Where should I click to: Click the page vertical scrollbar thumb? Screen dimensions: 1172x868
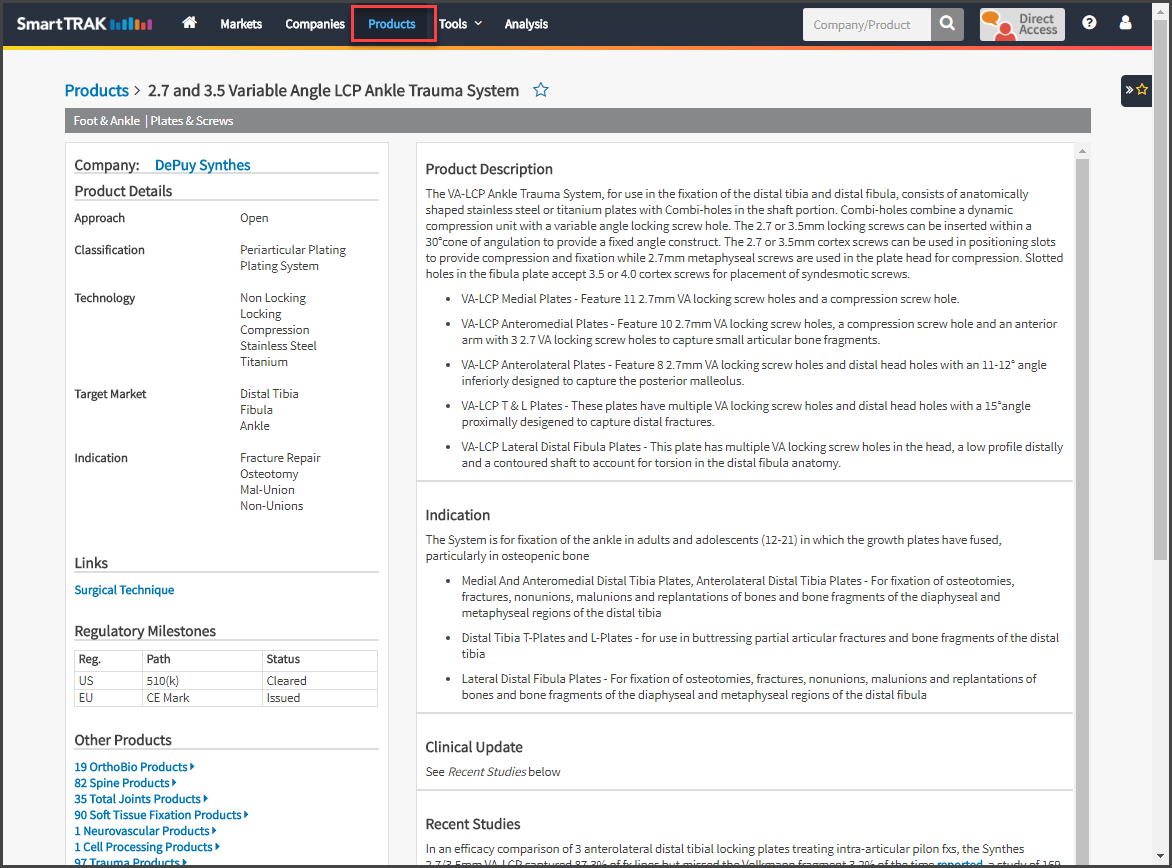click(1160, 292)
